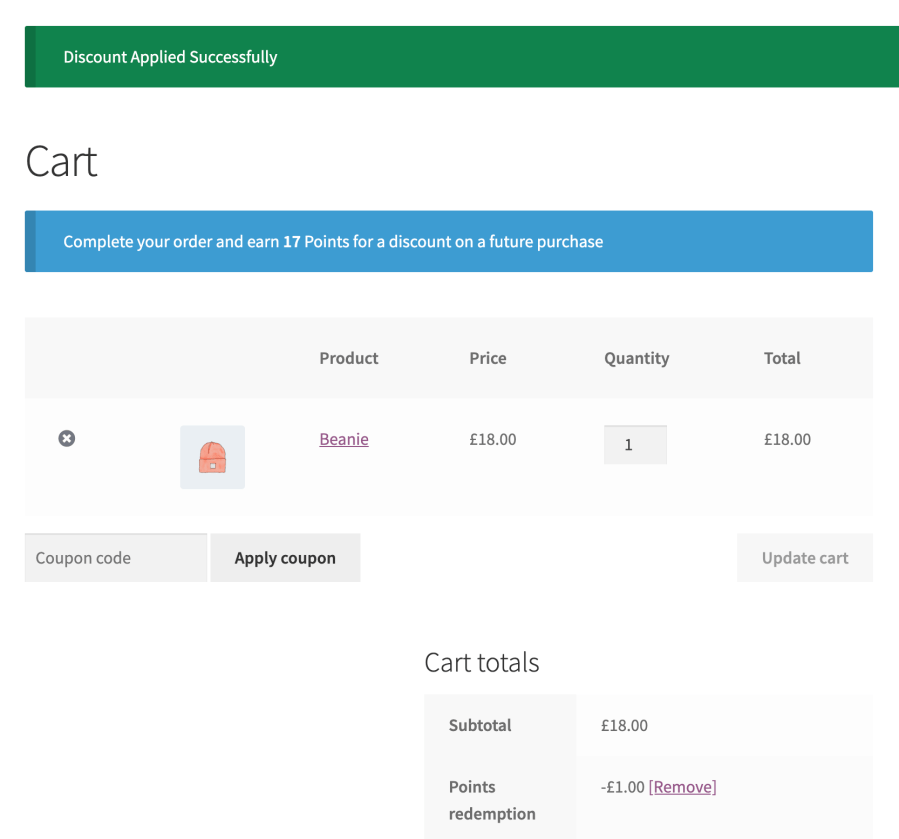Click the Update cart button
The width and height of the screenshot is (899, 839).
point(804,557)
